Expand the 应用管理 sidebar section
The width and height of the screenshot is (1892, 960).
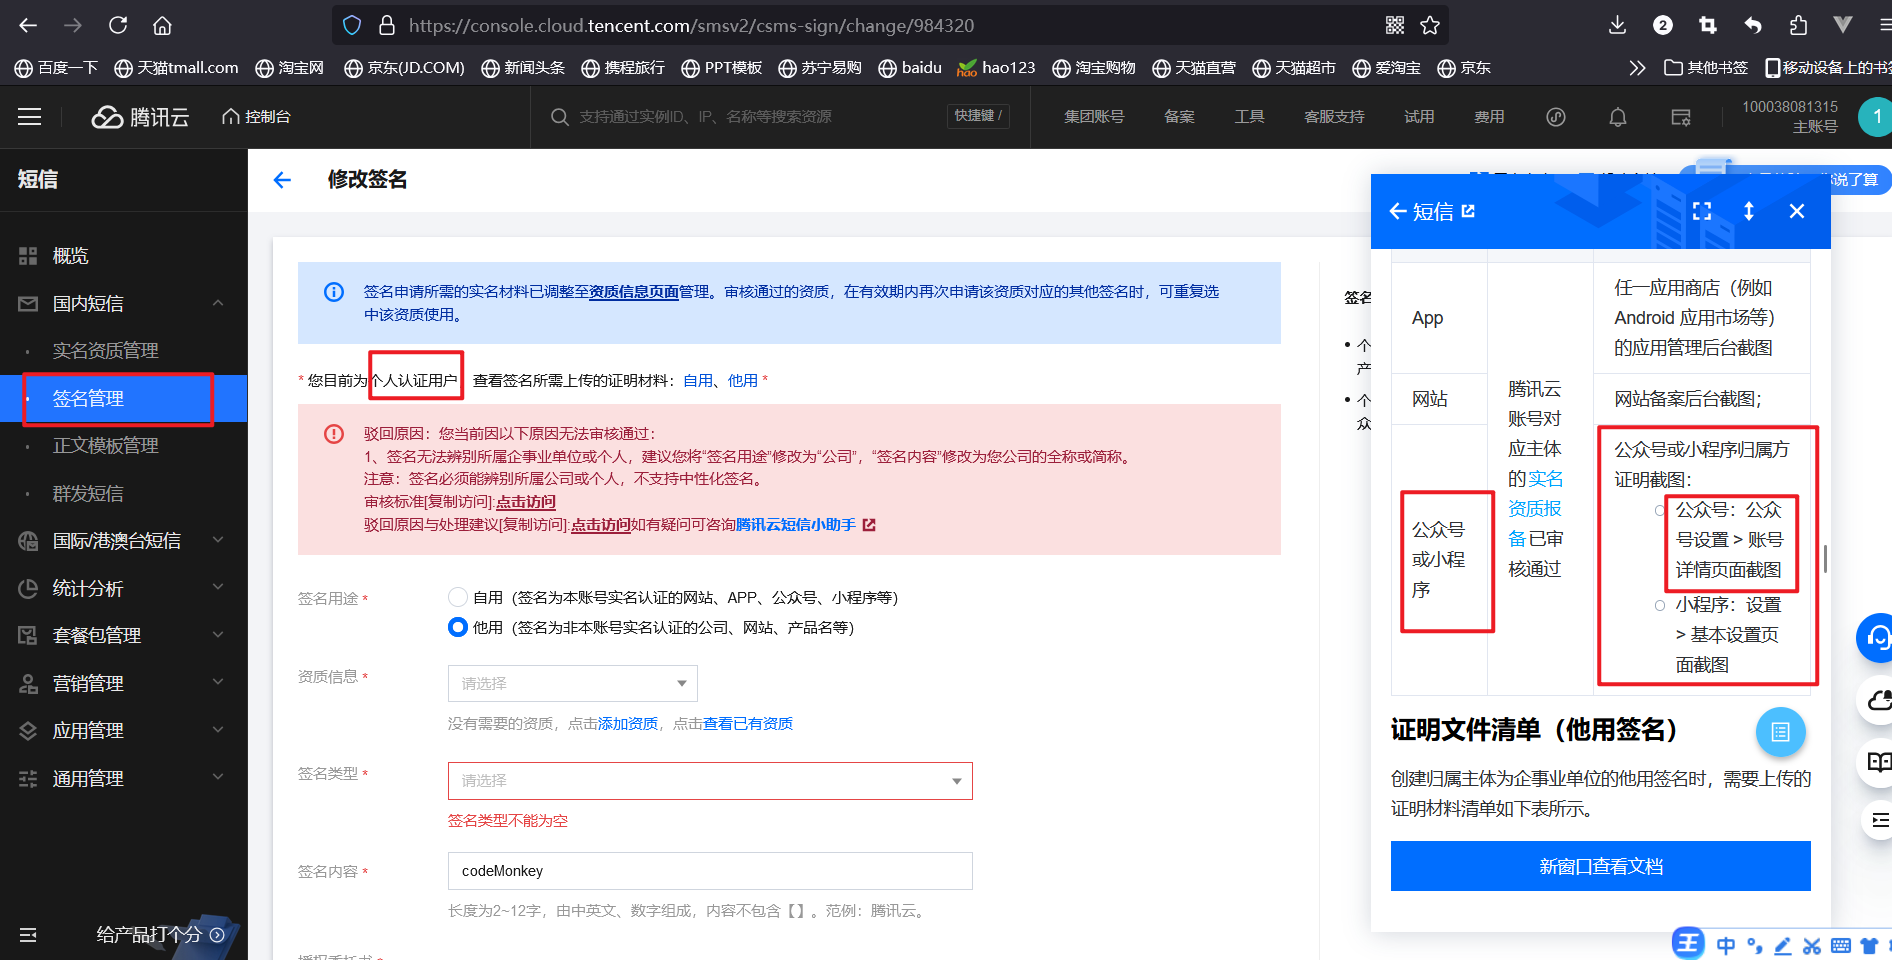click(218, 730)
